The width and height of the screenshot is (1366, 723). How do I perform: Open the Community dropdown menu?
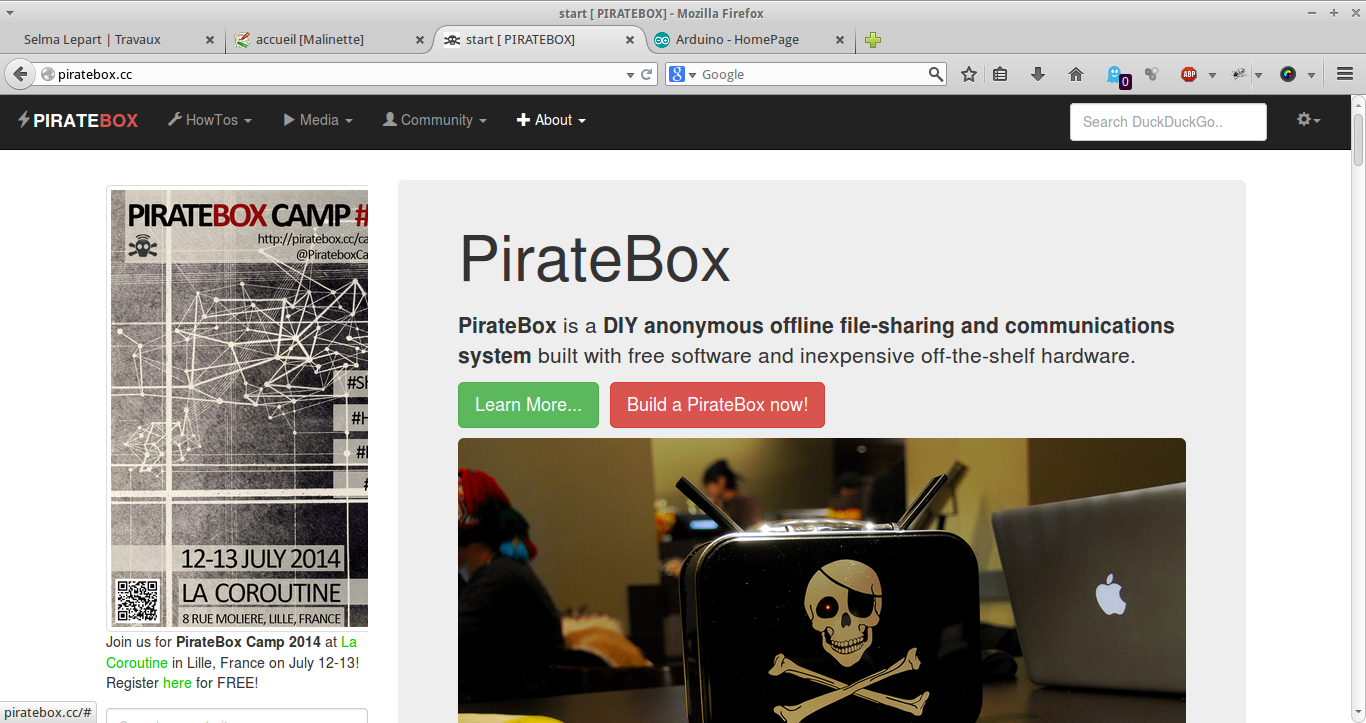click(434, 120)
